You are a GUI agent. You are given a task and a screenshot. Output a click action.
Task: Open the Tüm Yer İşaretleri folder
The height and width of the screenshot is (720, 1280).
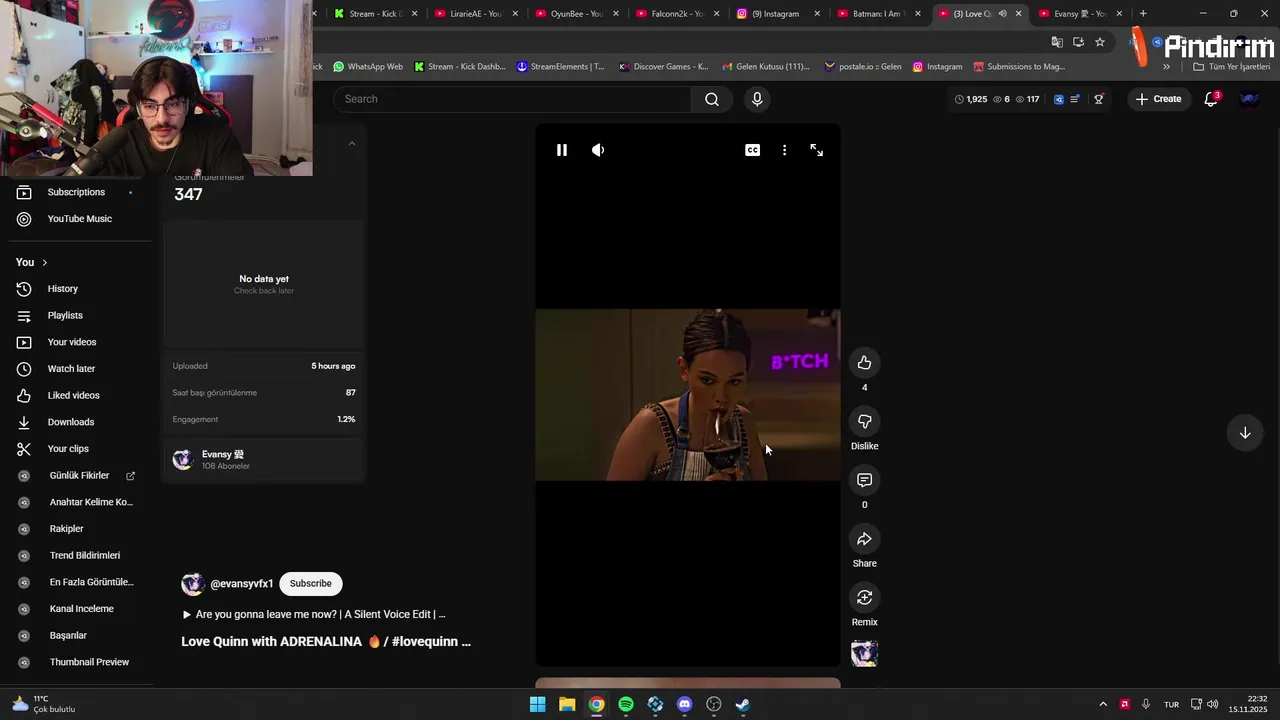(1231, 67)
